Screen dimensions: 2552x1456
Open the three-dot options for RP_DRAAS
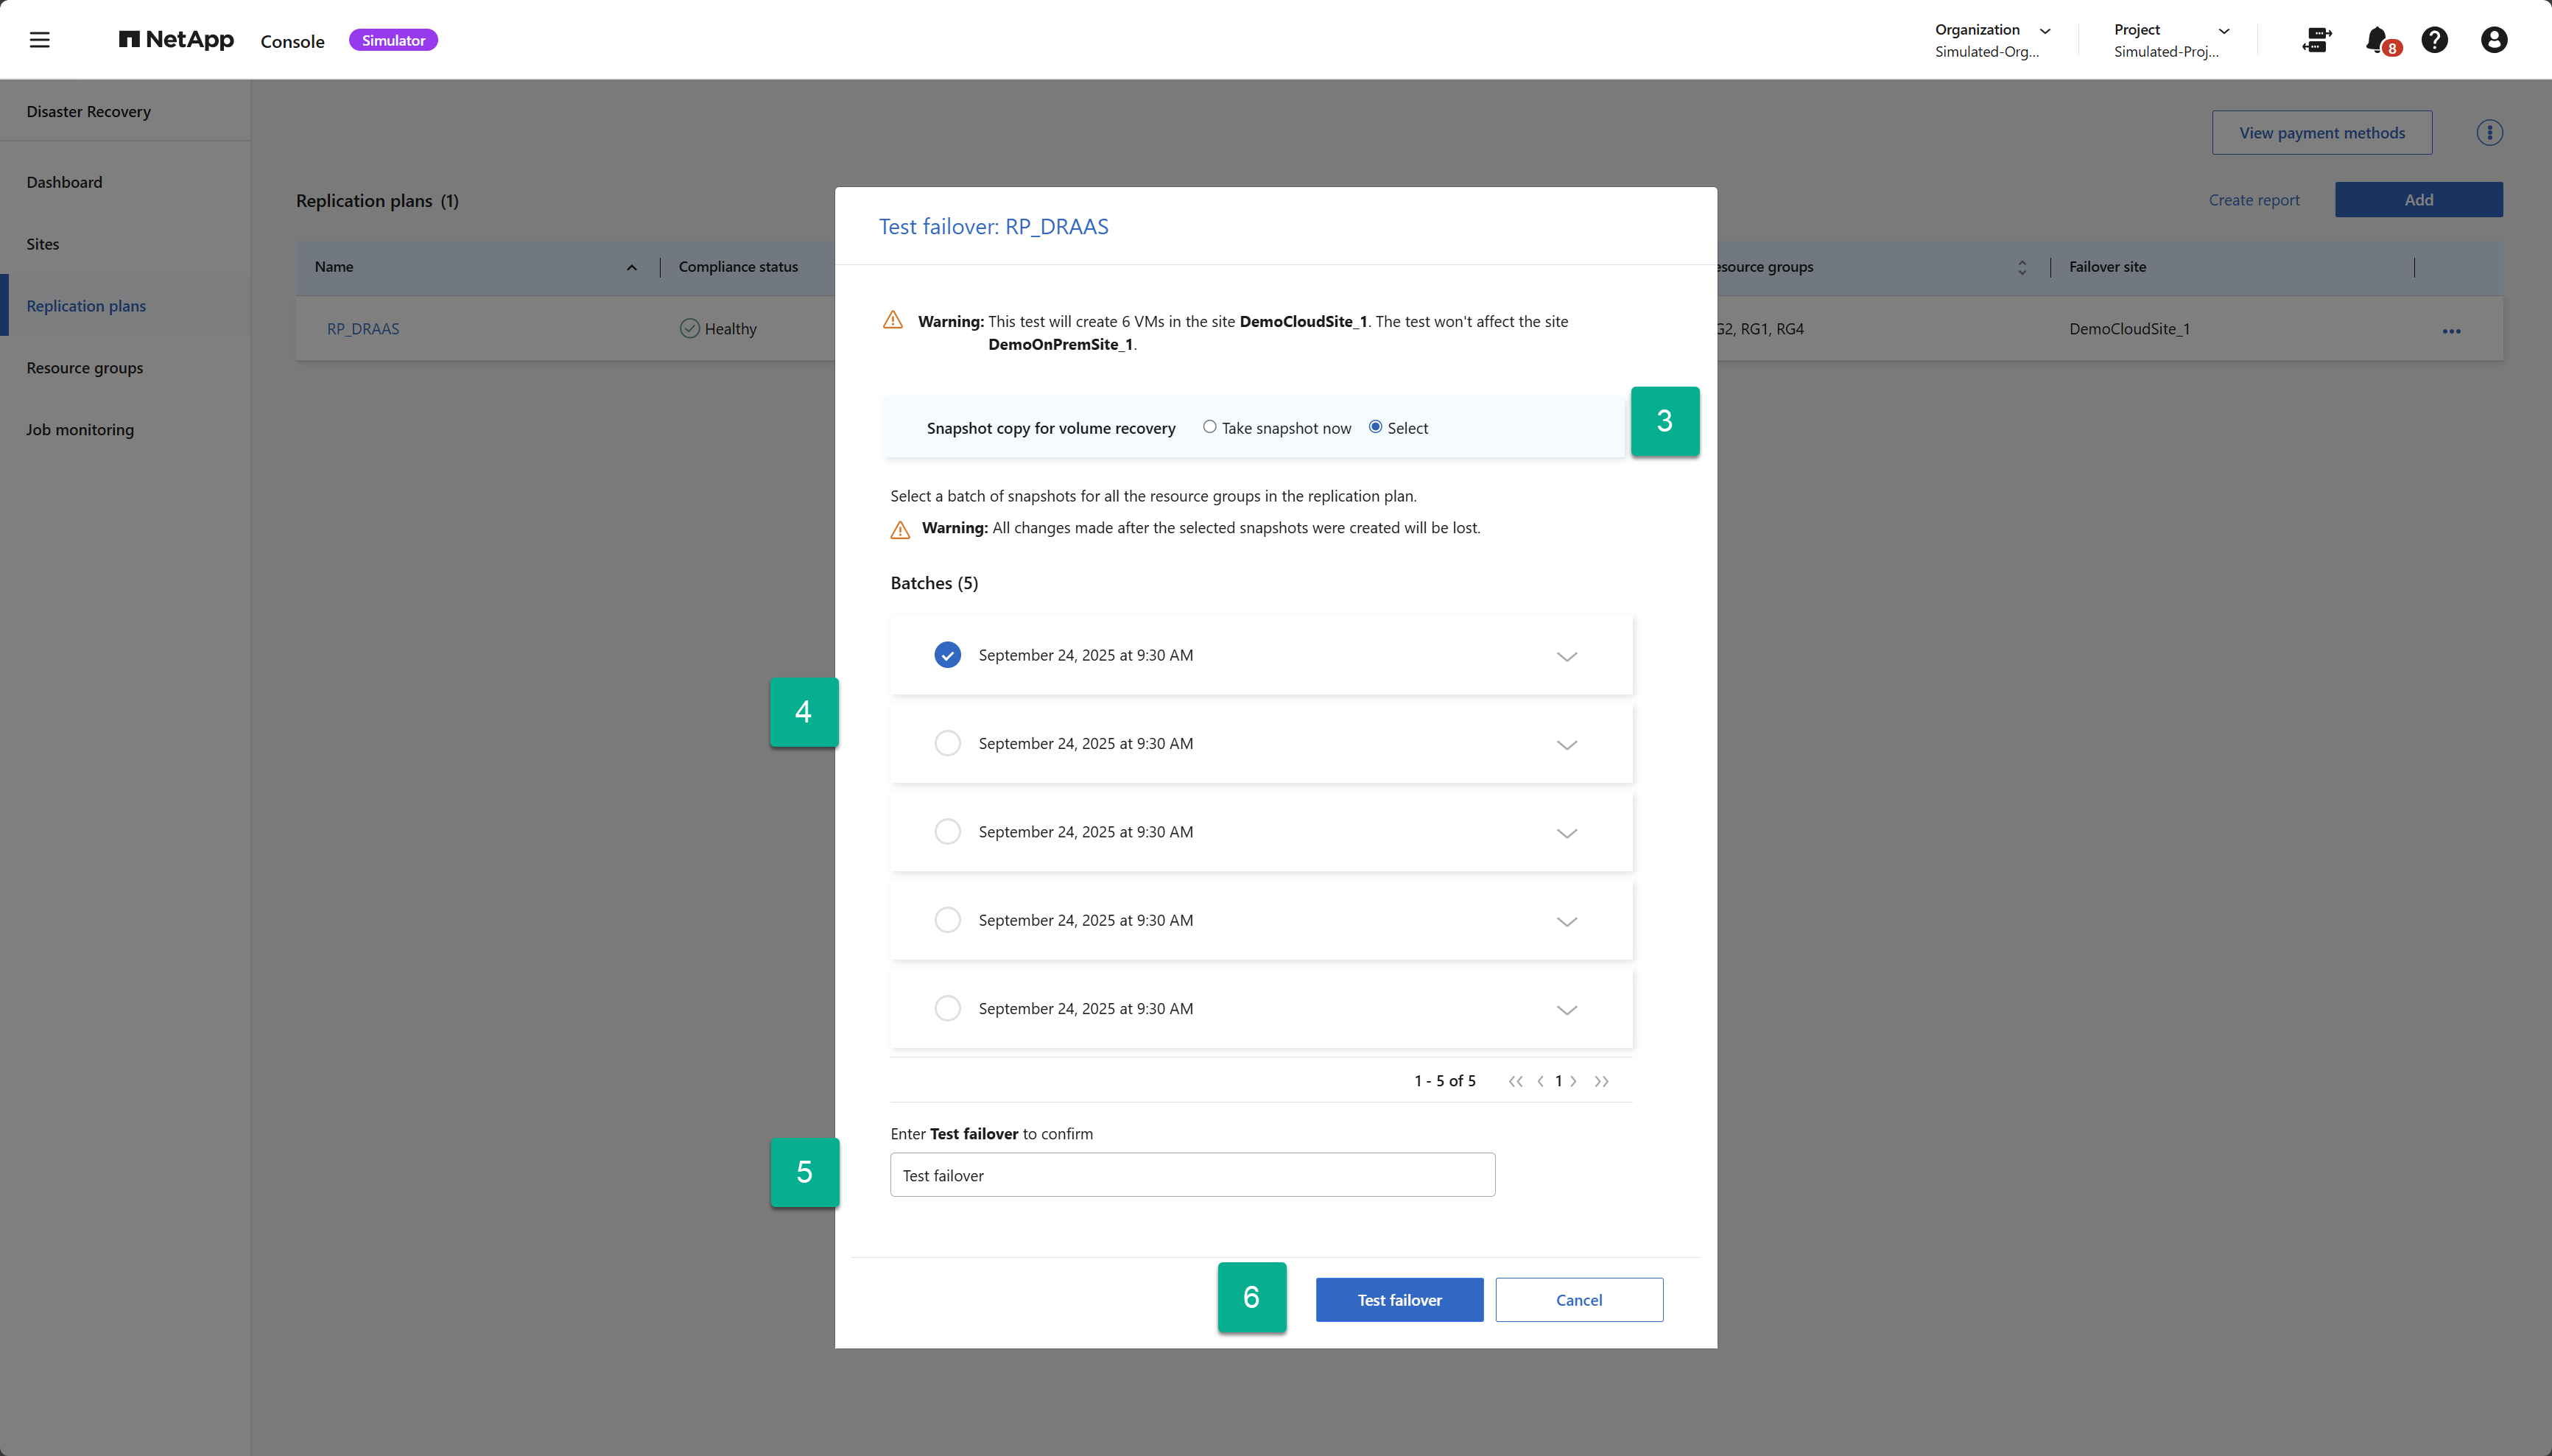pos(2451,331)
